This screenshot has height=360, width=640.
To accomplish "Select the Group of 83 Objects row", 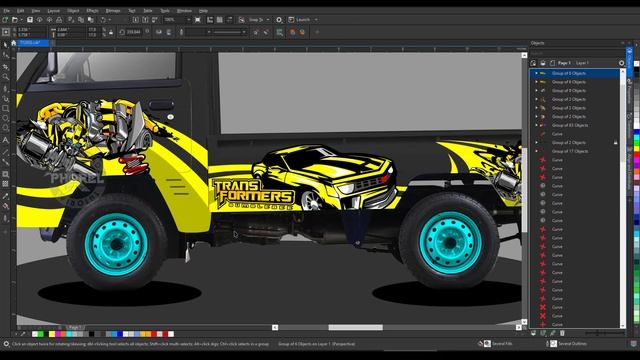I will coord(576,125).
